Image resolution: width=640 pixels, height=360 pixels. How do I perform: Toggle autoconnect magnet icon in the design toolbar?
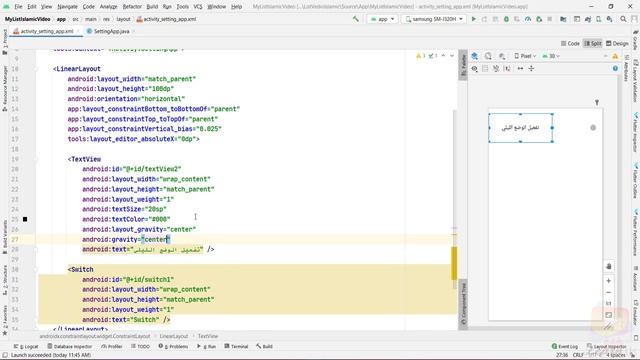pos(485,69)
